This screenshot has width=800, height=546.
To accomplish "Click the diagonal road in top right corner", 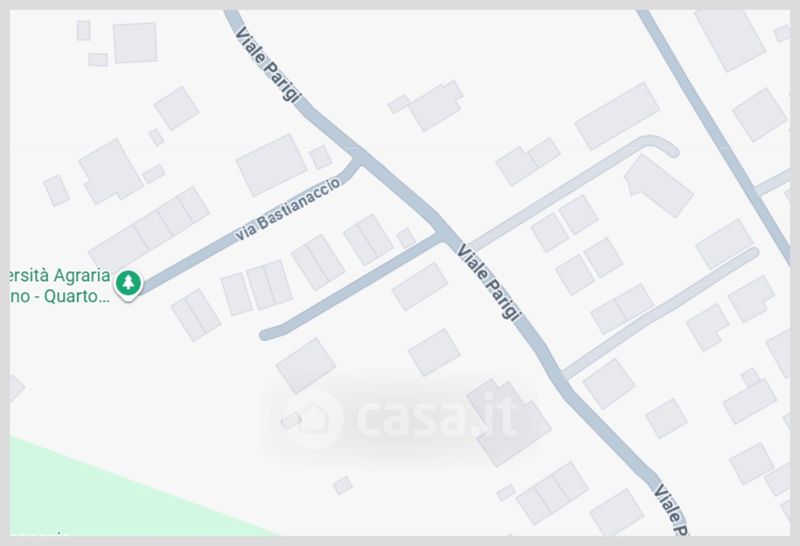I will [713, 134].
